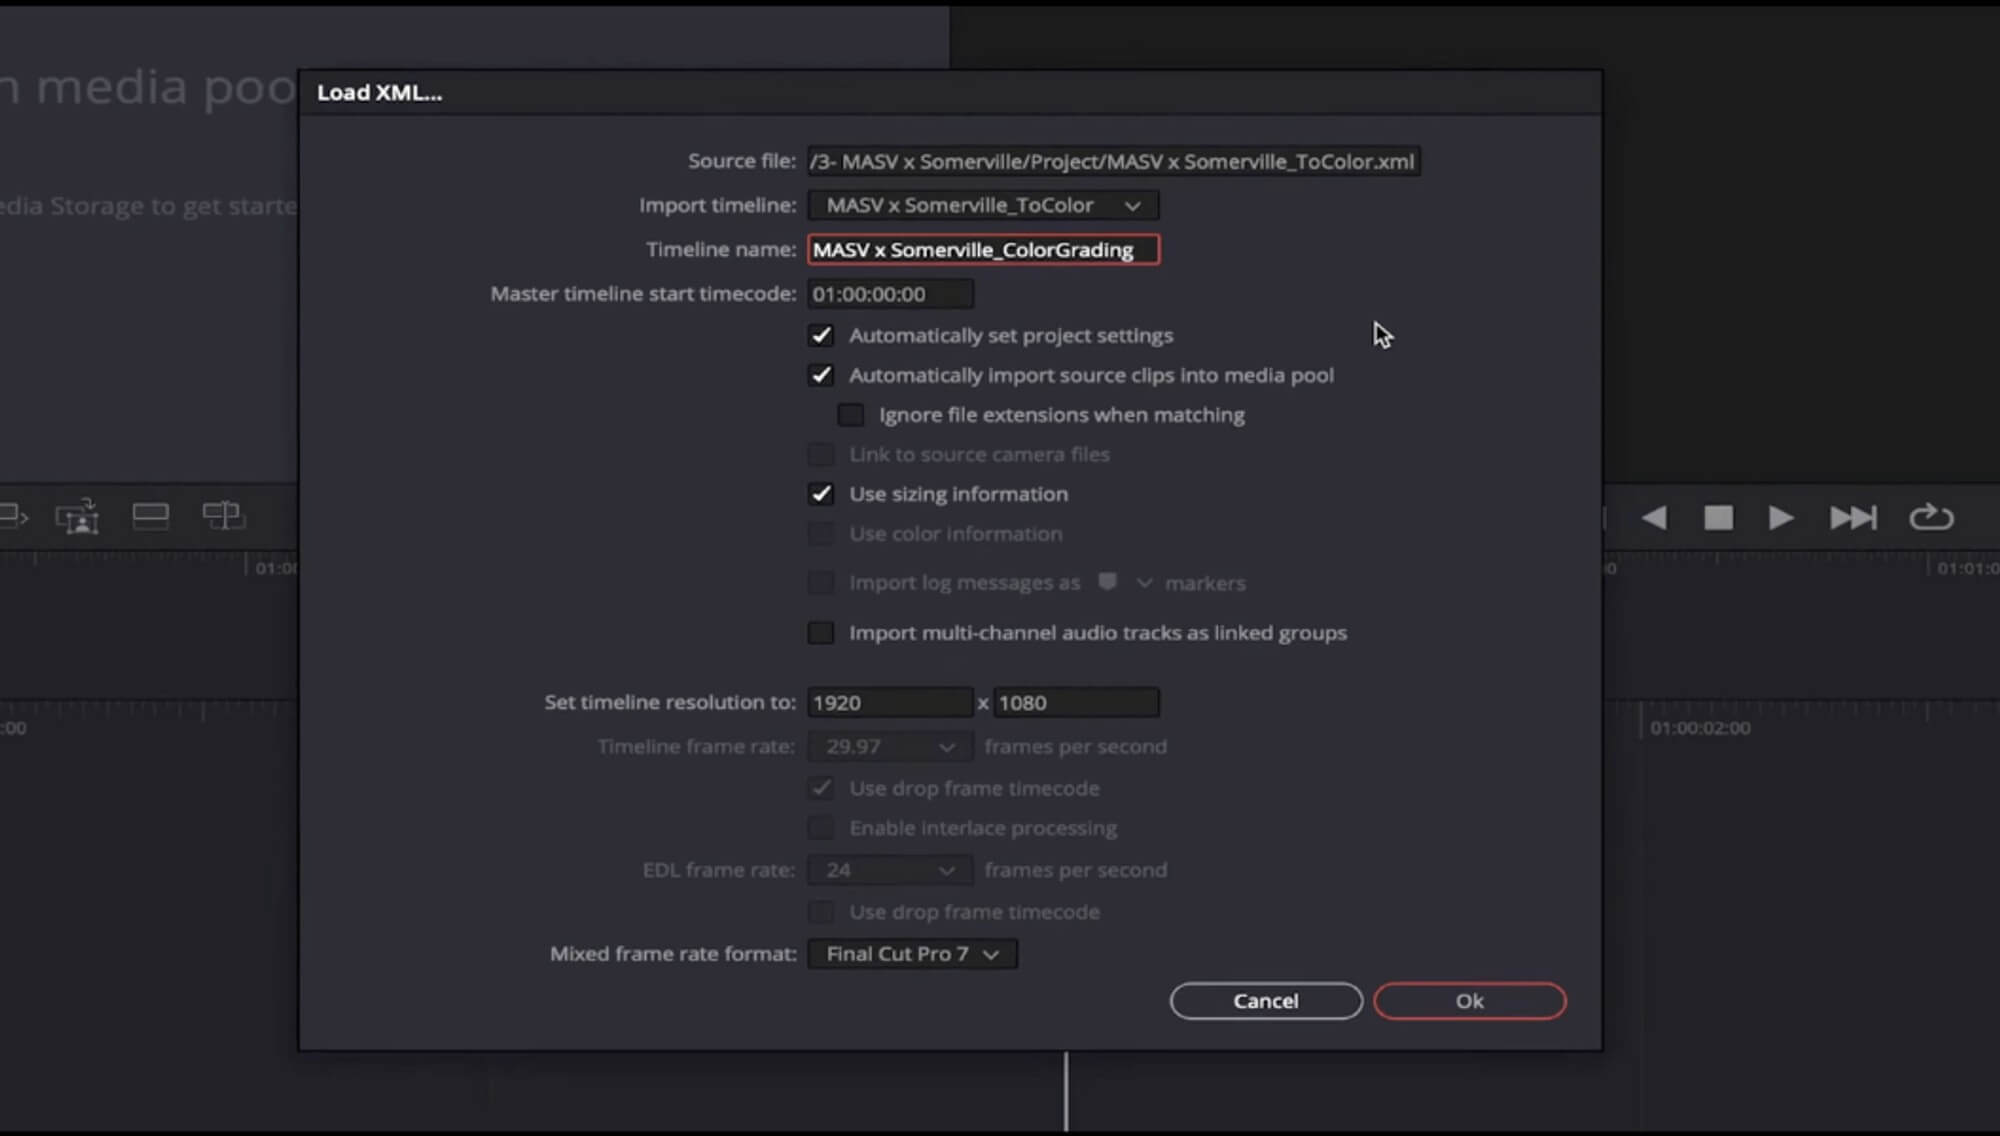Toggle Automatically import source clips checkbox

coord(820,375)
